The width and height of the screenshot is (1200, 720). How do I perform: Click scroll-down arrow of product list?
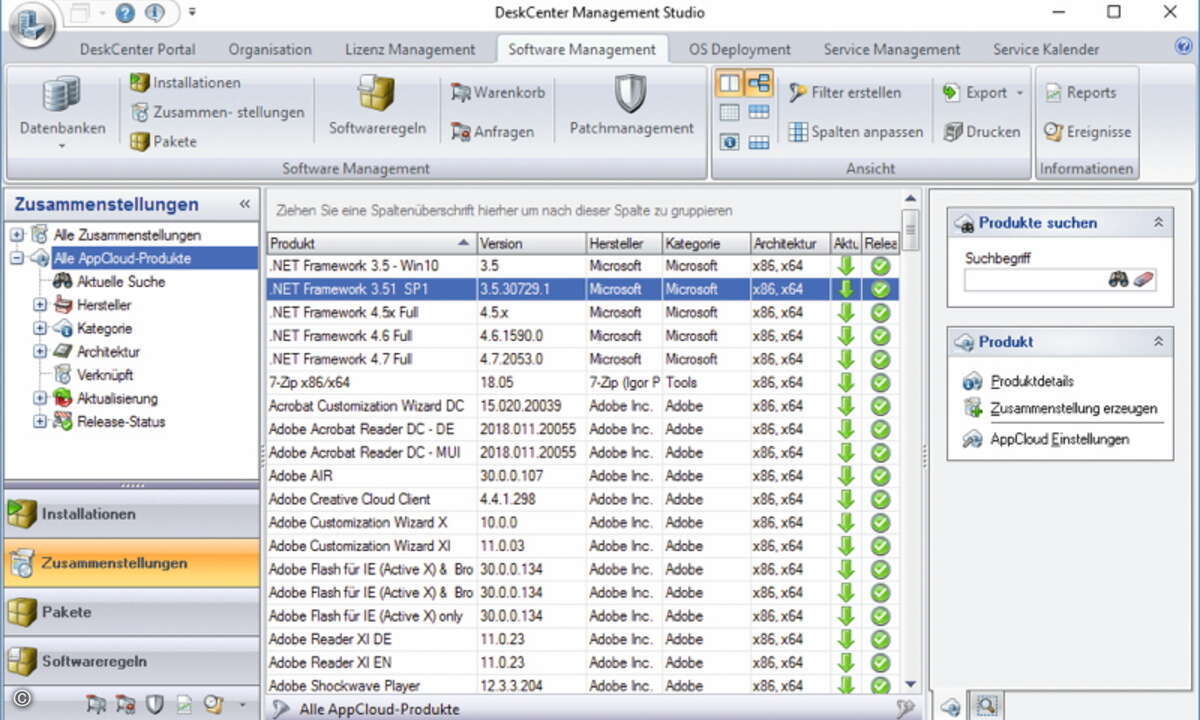[x=909, y=684]
